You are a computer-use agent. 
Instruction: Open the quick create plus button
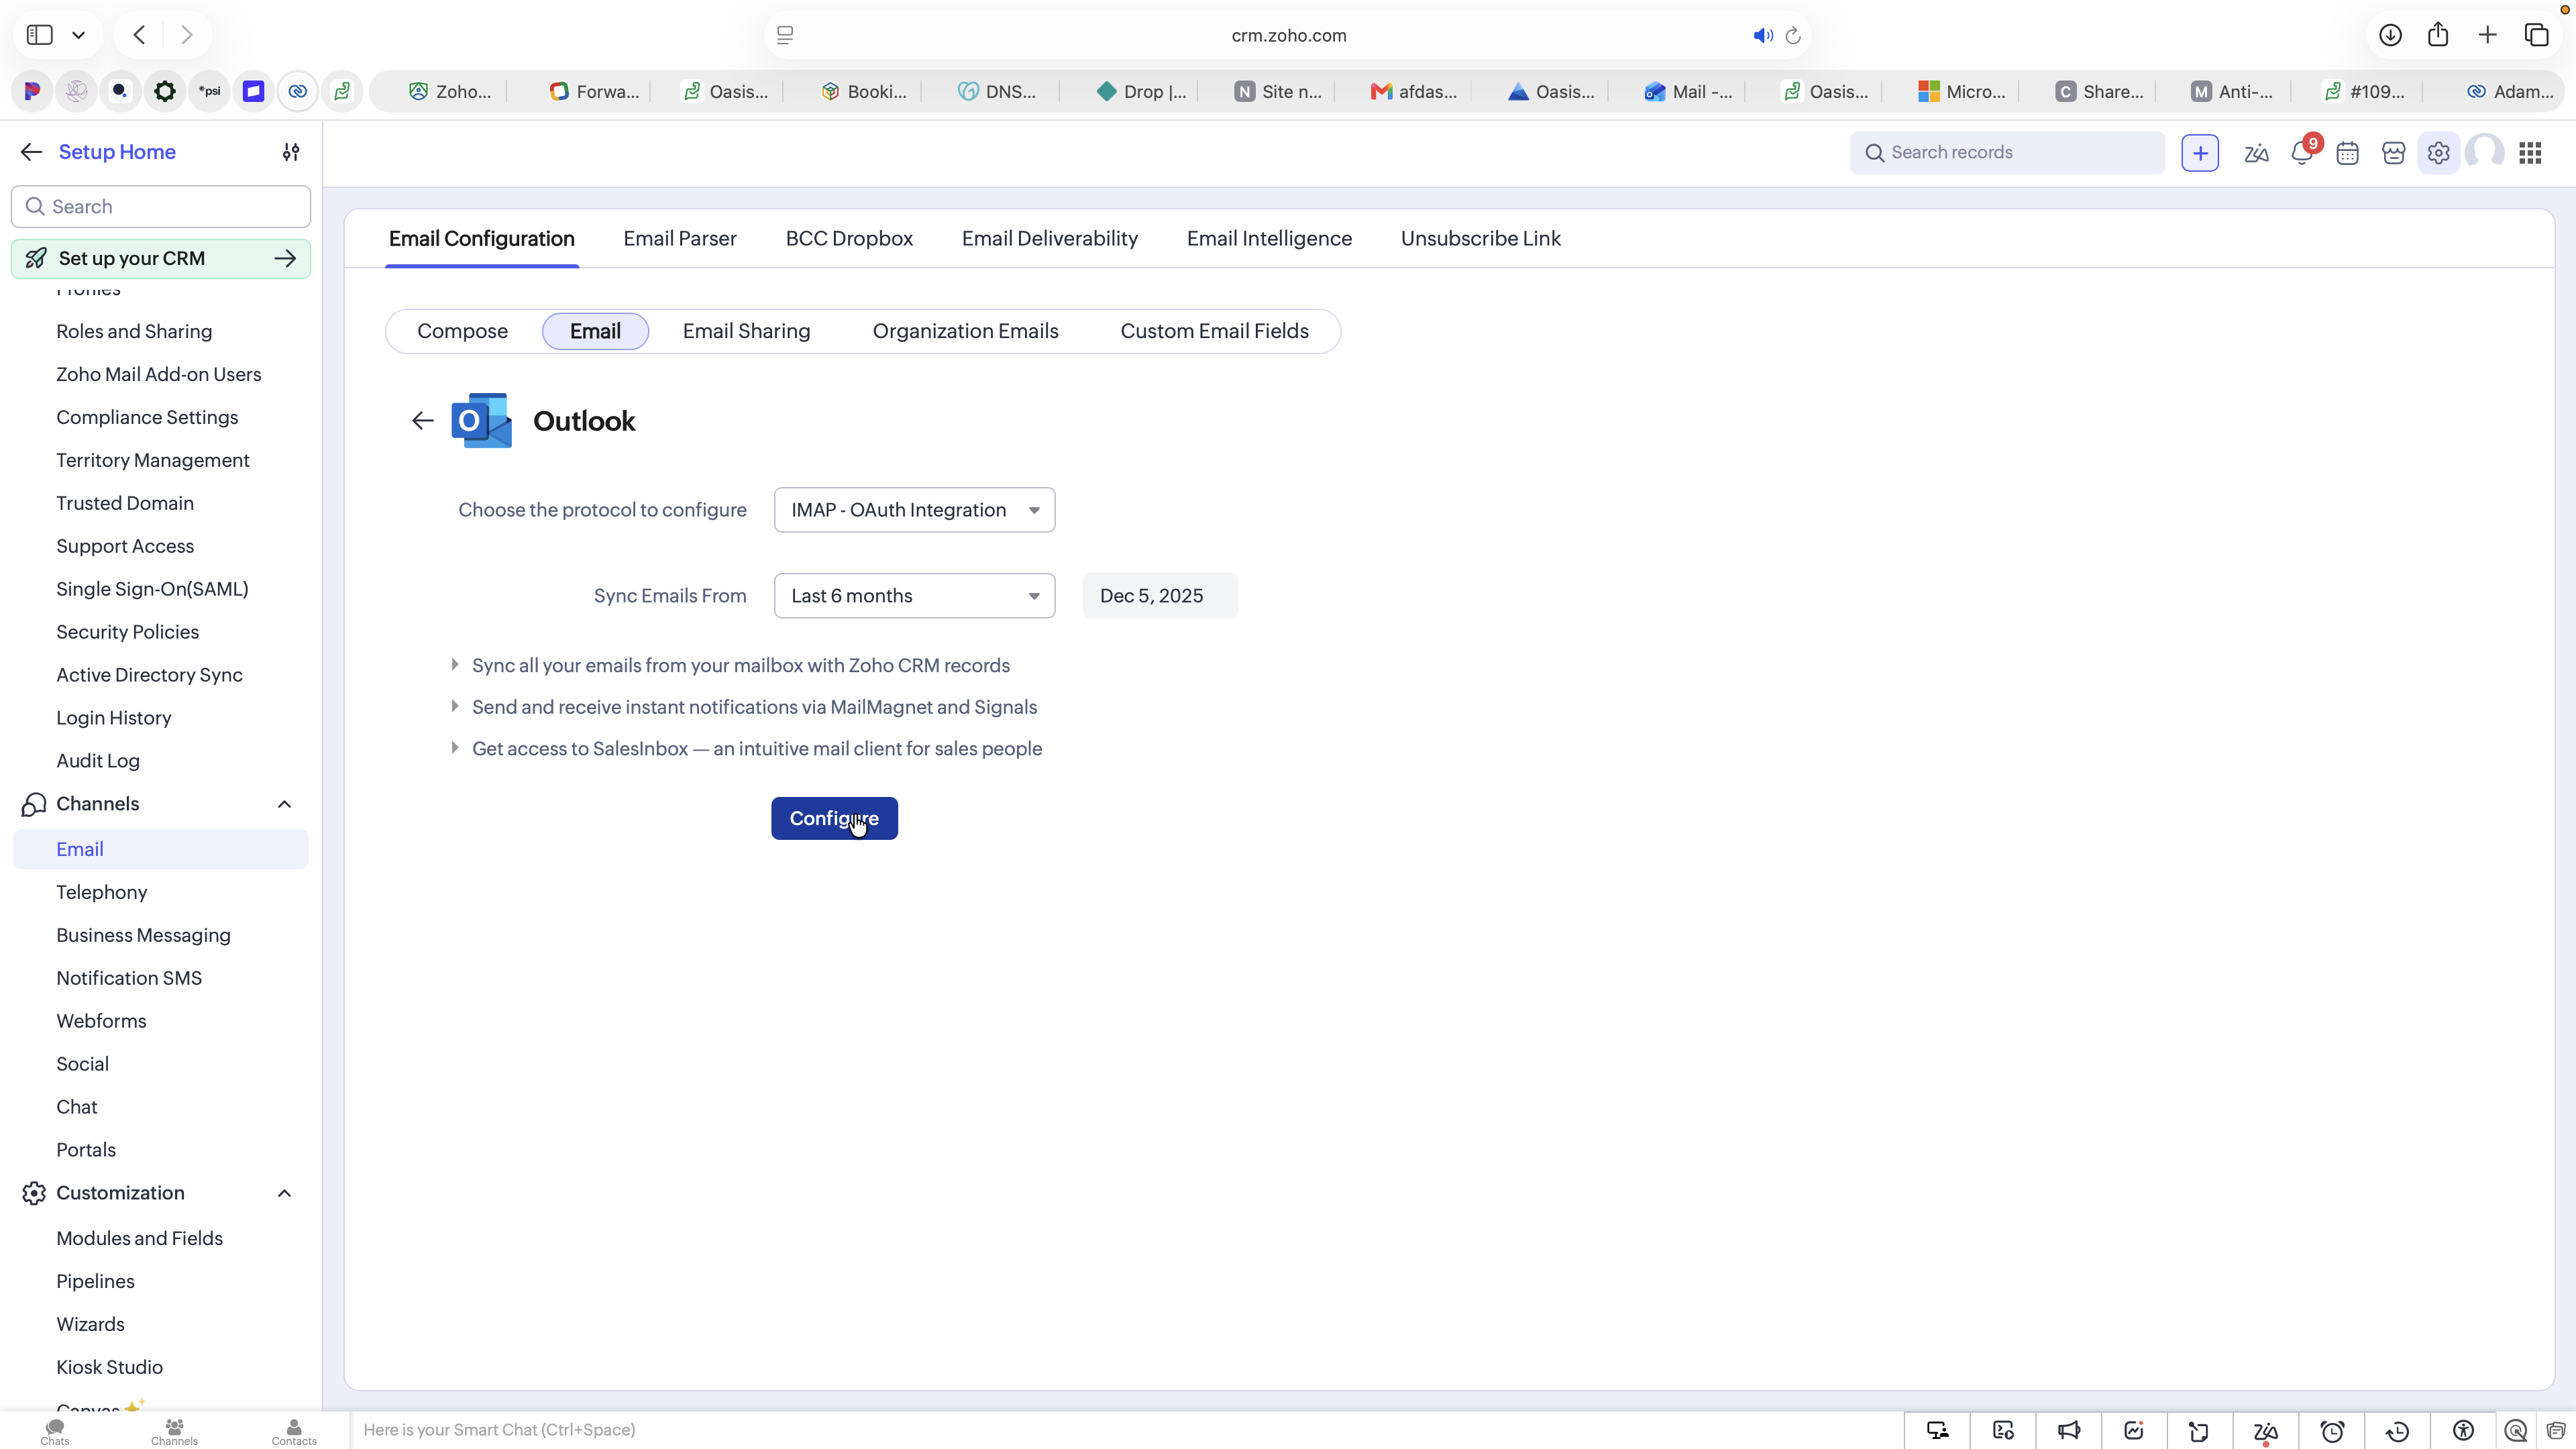(2200, 153)
